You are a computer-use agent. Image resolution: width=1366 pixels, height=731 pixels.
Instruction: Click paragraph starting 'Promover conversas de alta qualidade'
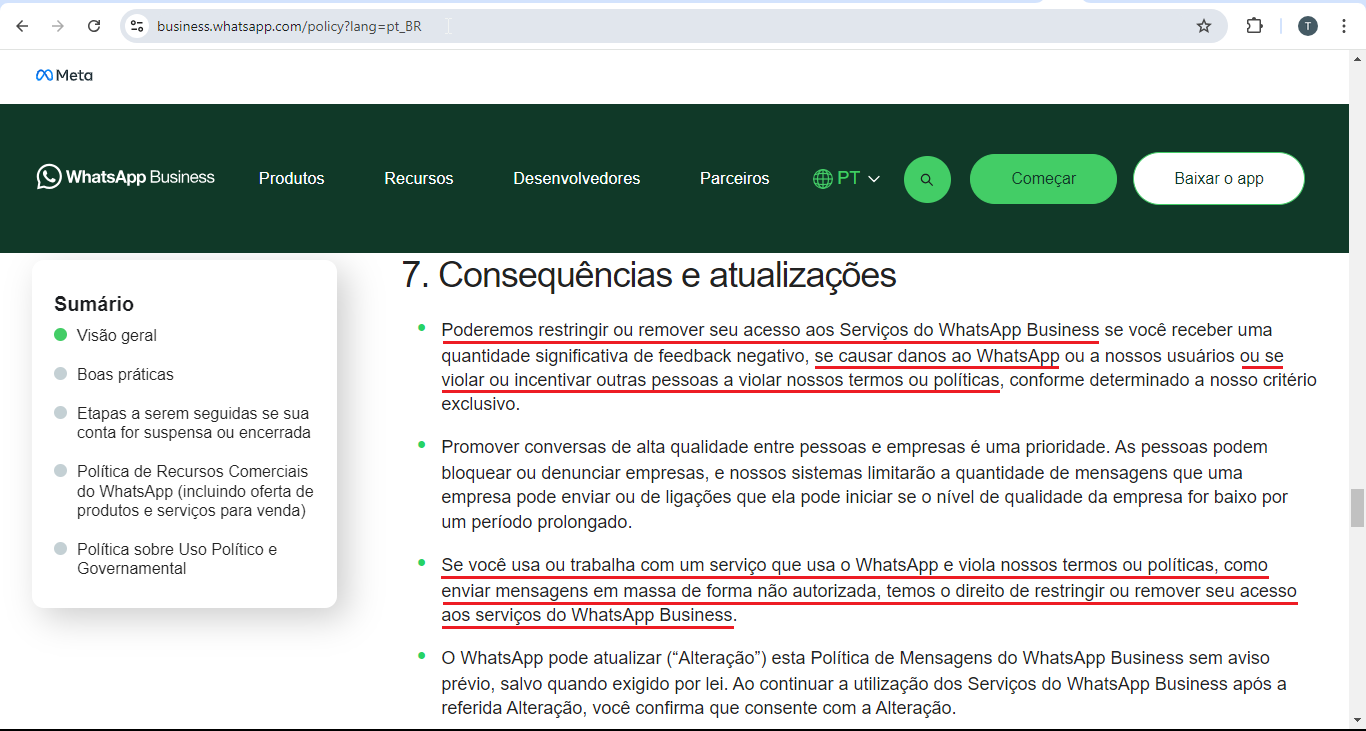click(865, 484)
